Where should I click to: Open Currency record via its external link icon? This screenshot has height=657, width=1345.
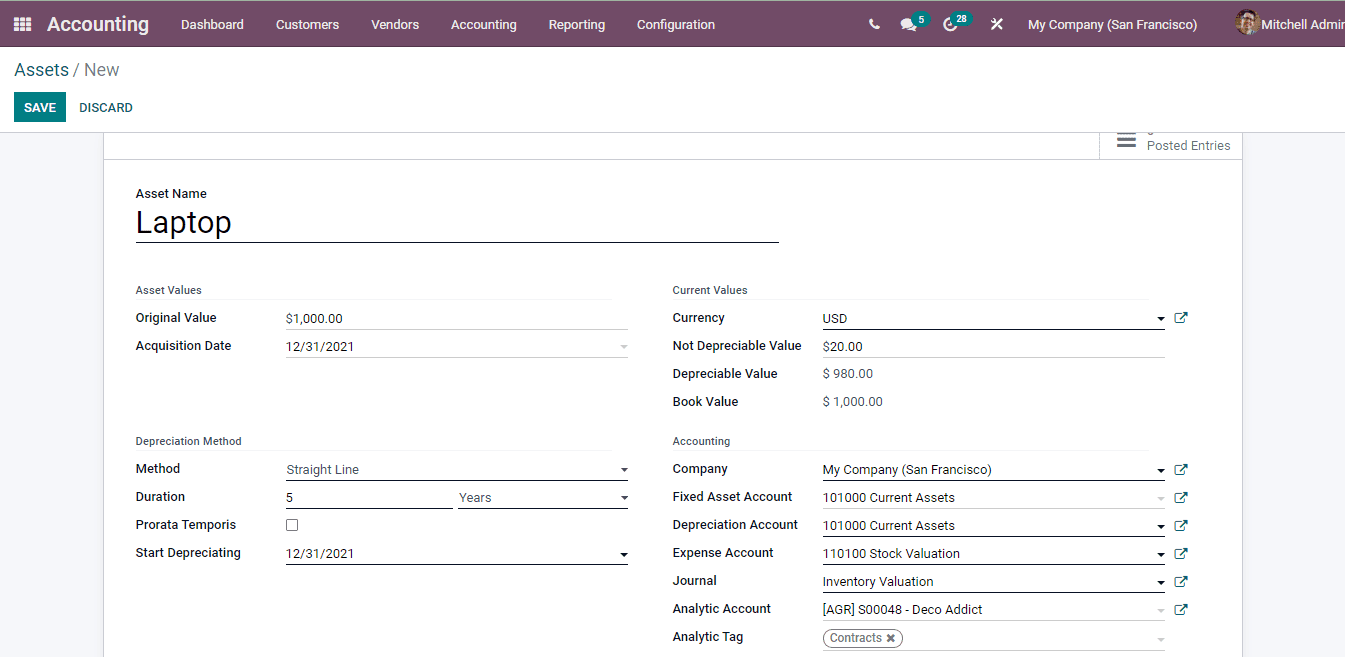click(1180, 317)
